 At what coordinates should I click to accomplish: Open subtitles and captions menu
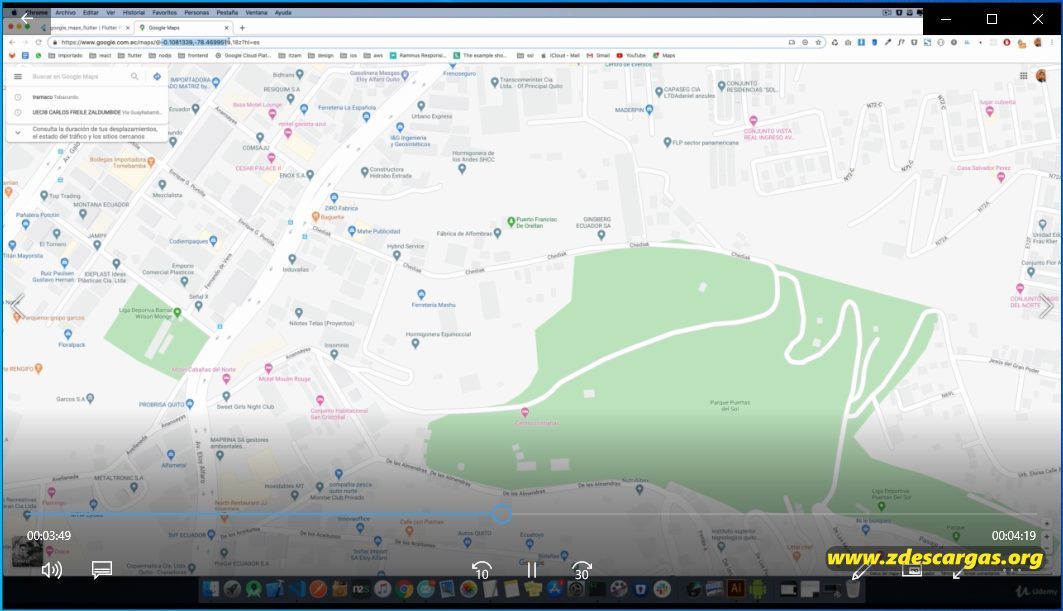pyautogui.click(x=102, y=570)
